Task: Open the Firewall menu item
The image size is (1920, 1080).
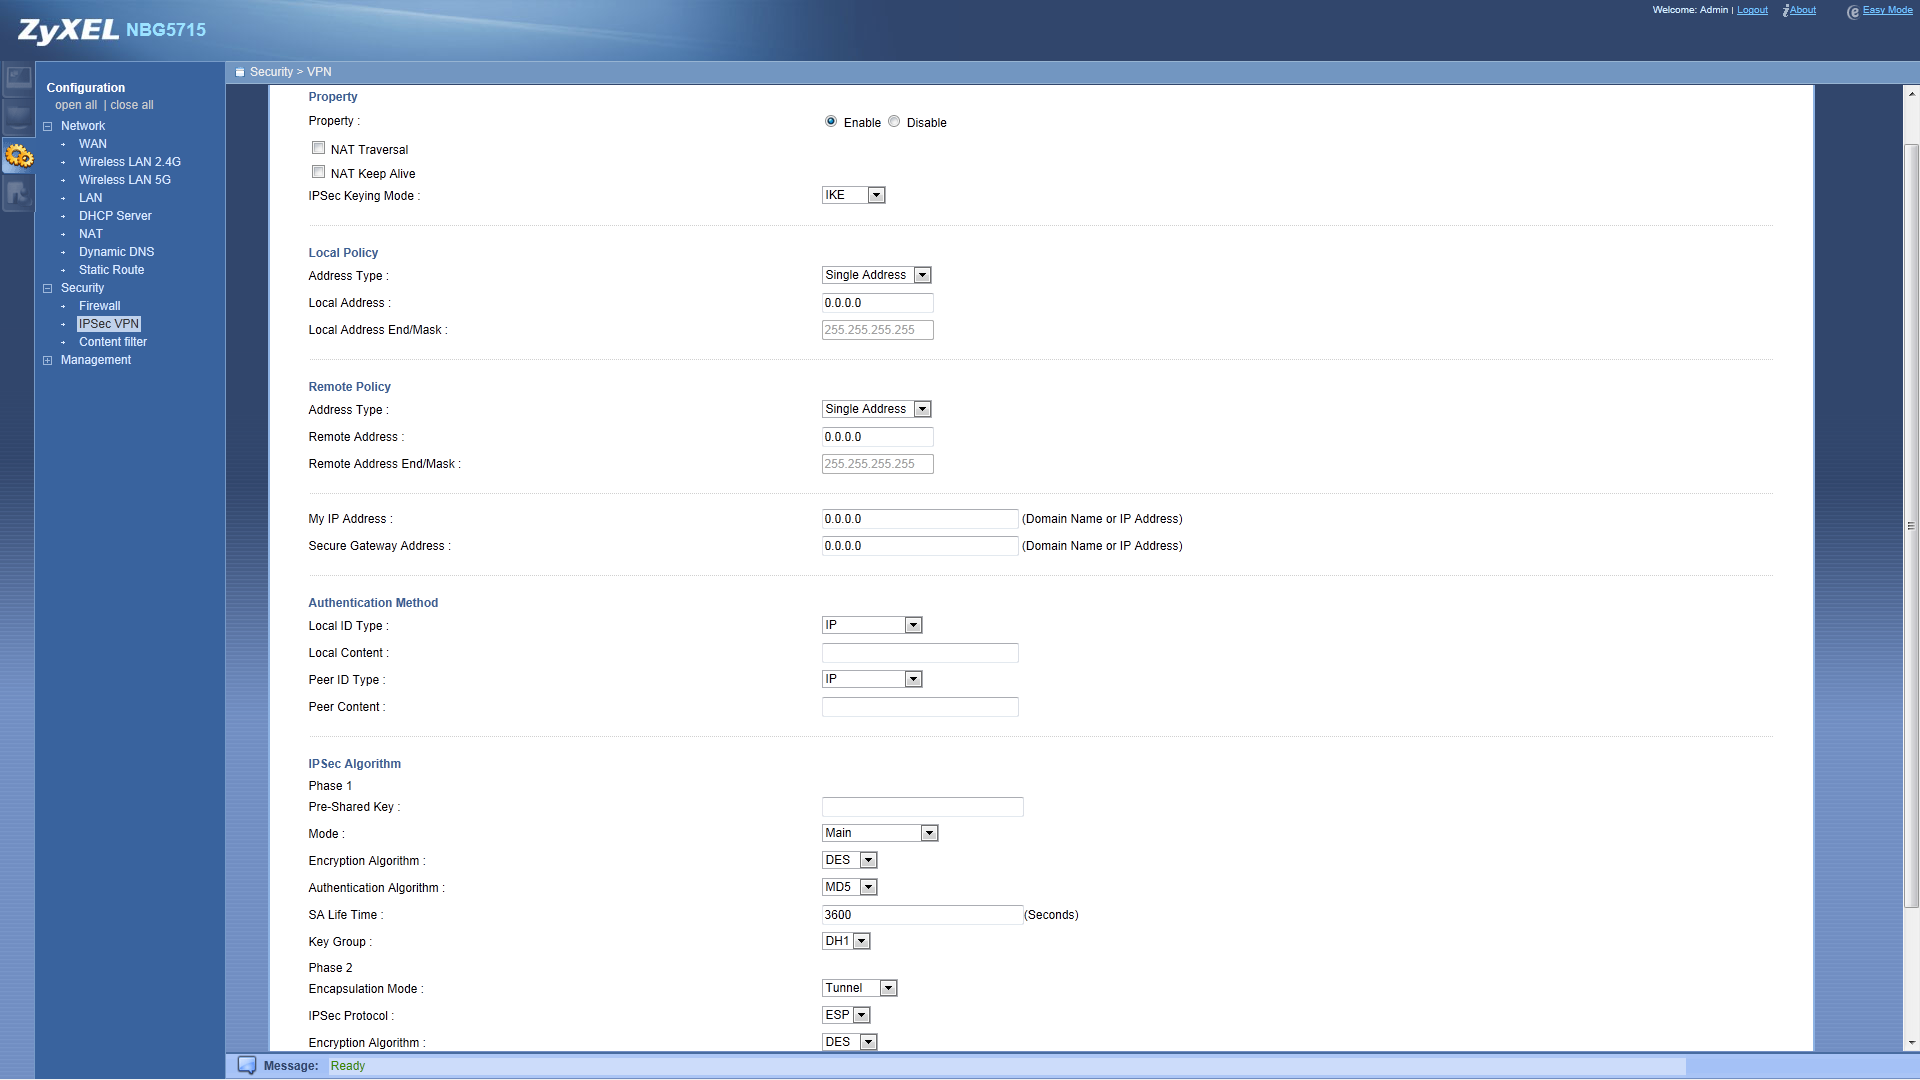Action: tap(99, 306)
